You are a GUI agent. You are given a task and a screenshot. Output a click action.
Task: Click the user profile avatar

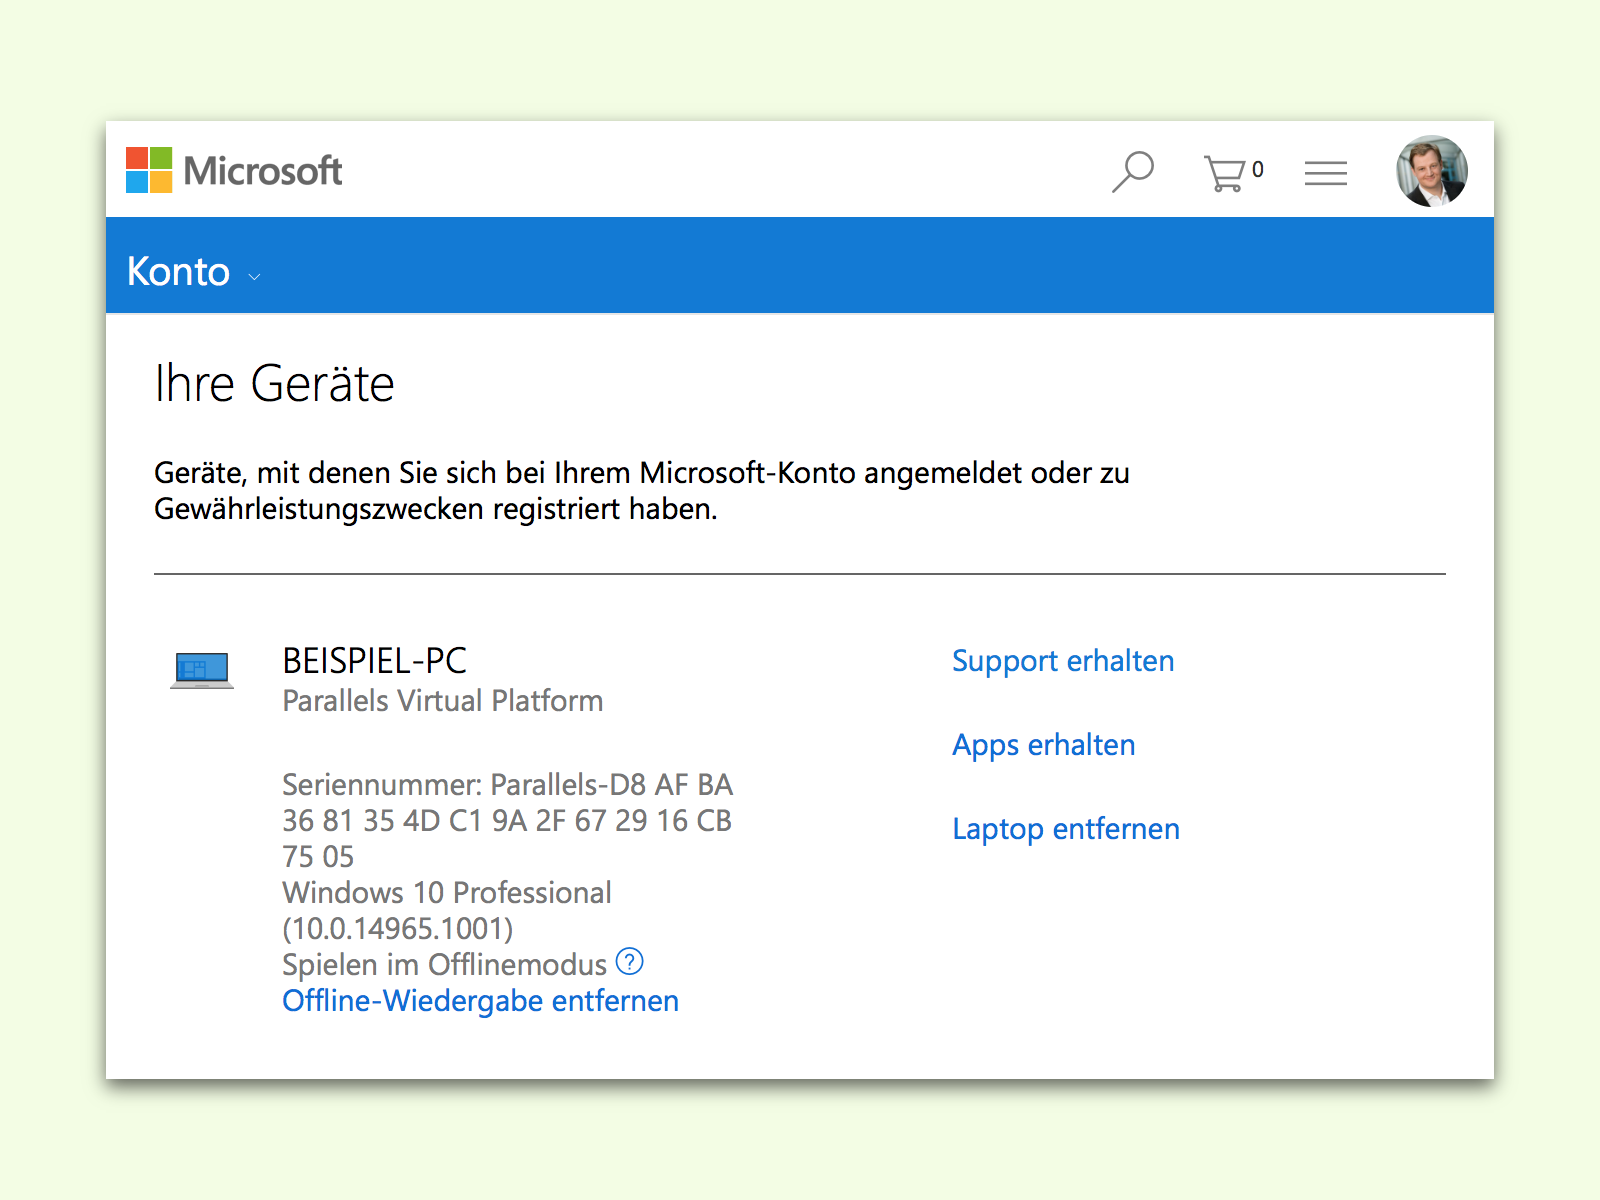[x=1432, y=171]
